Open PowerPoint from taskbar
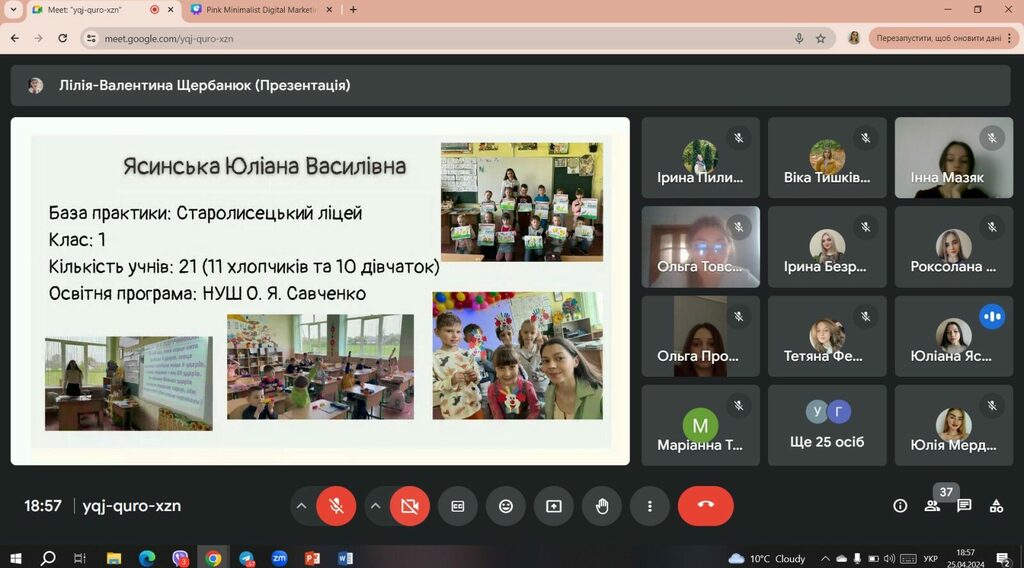This screenshot has height=568, width=1024. (x=312, y=558)
